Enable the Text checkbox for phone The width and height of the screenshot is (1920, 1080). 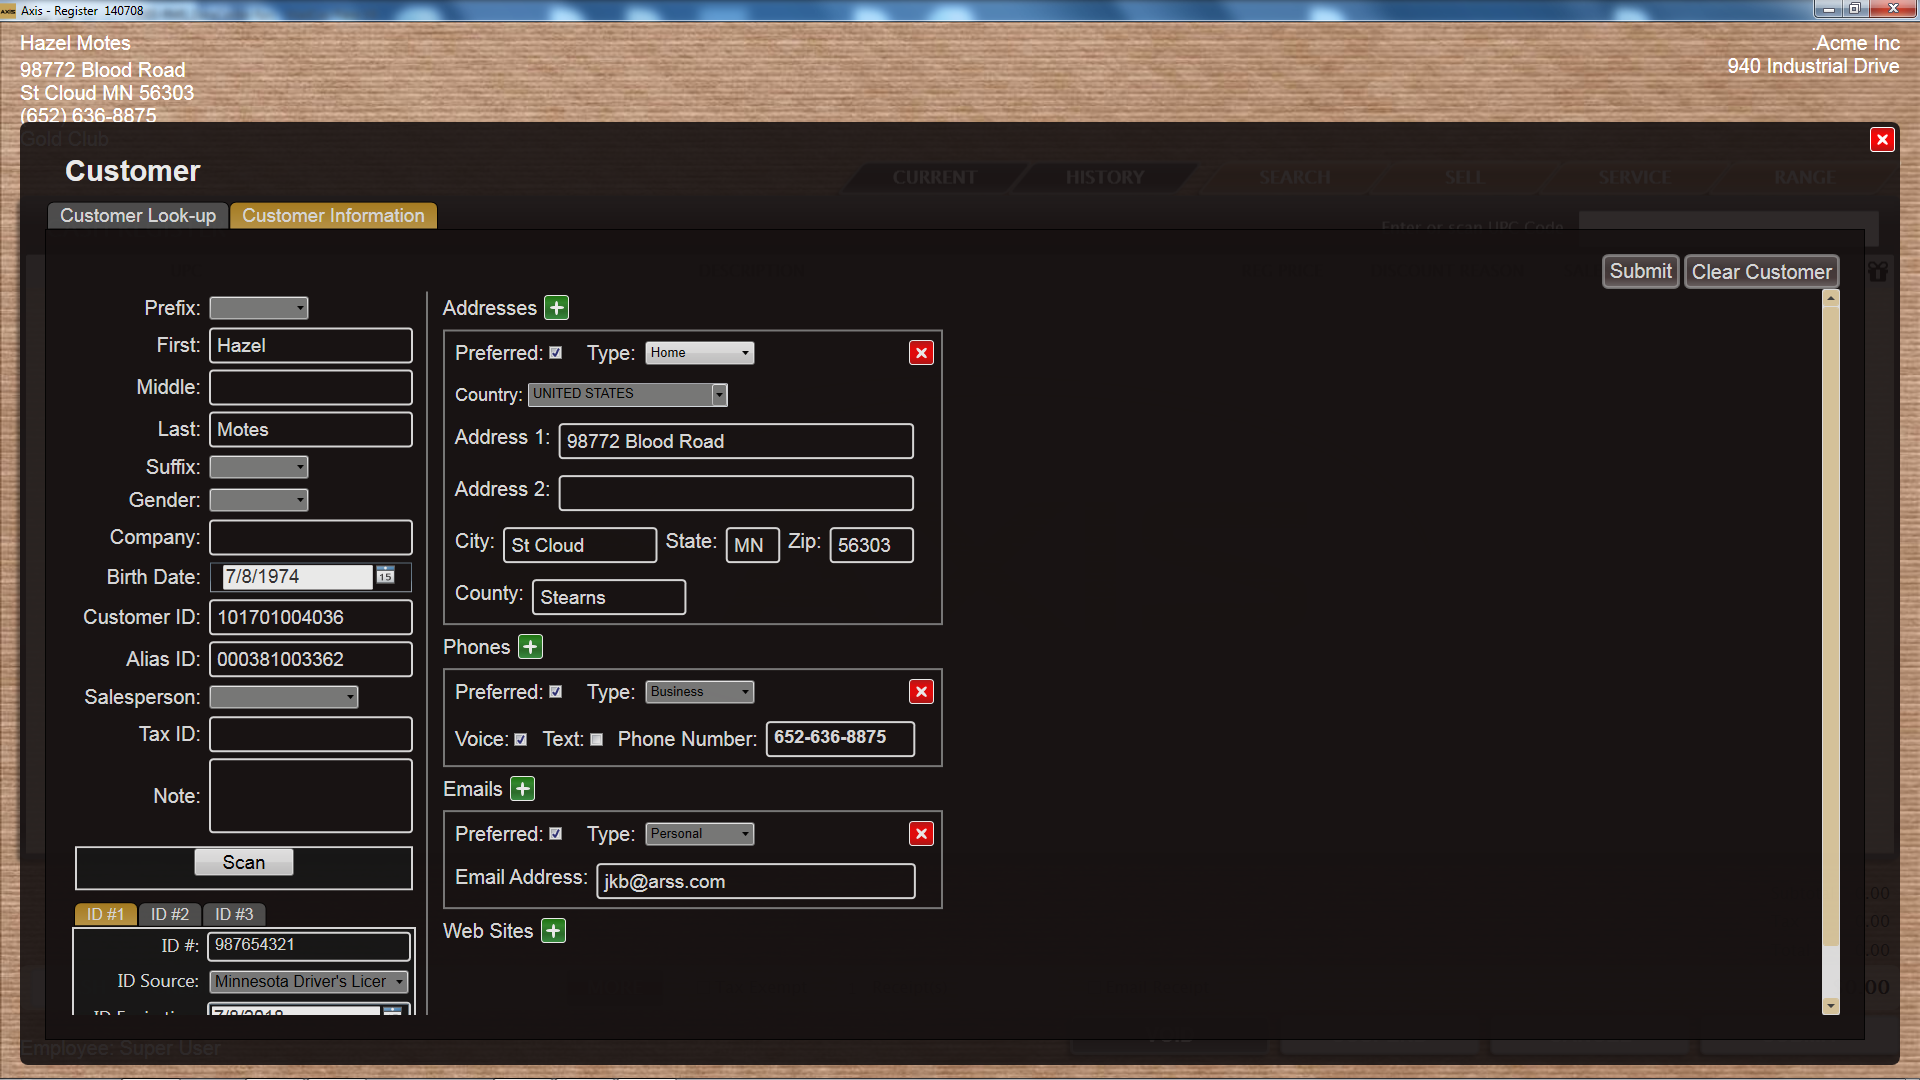[597, 740]
